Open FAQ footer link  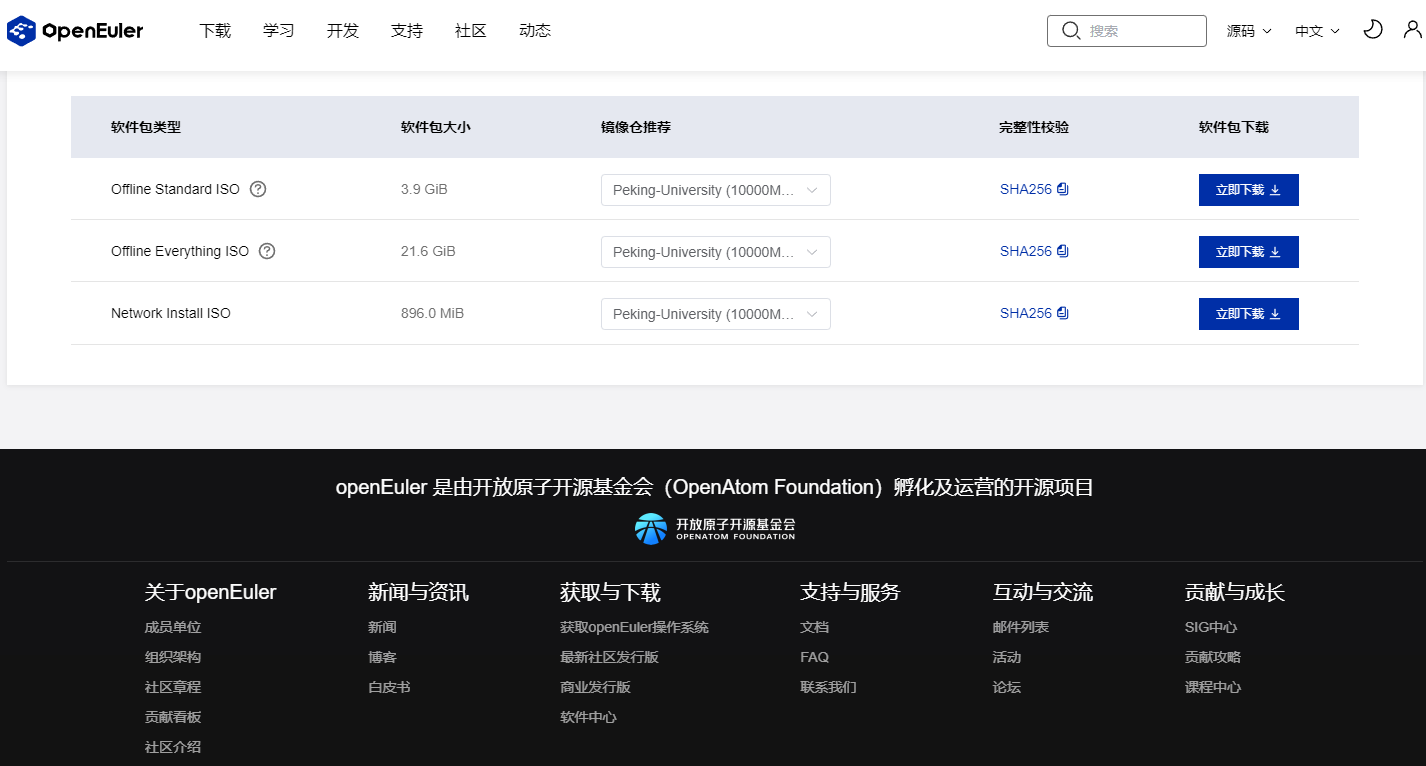[815, 657]
